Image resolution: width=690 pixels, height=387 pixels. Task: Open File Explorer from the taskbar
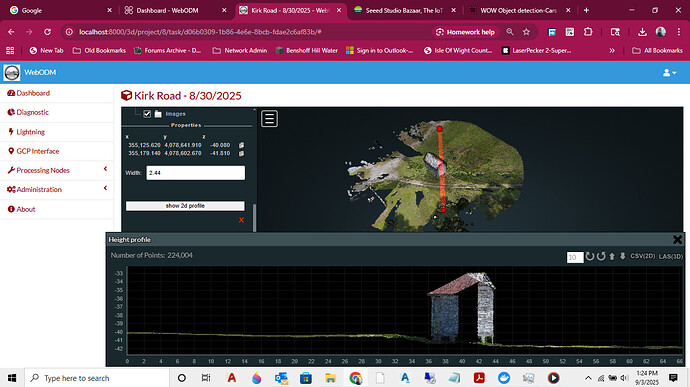tap(330, 378)
